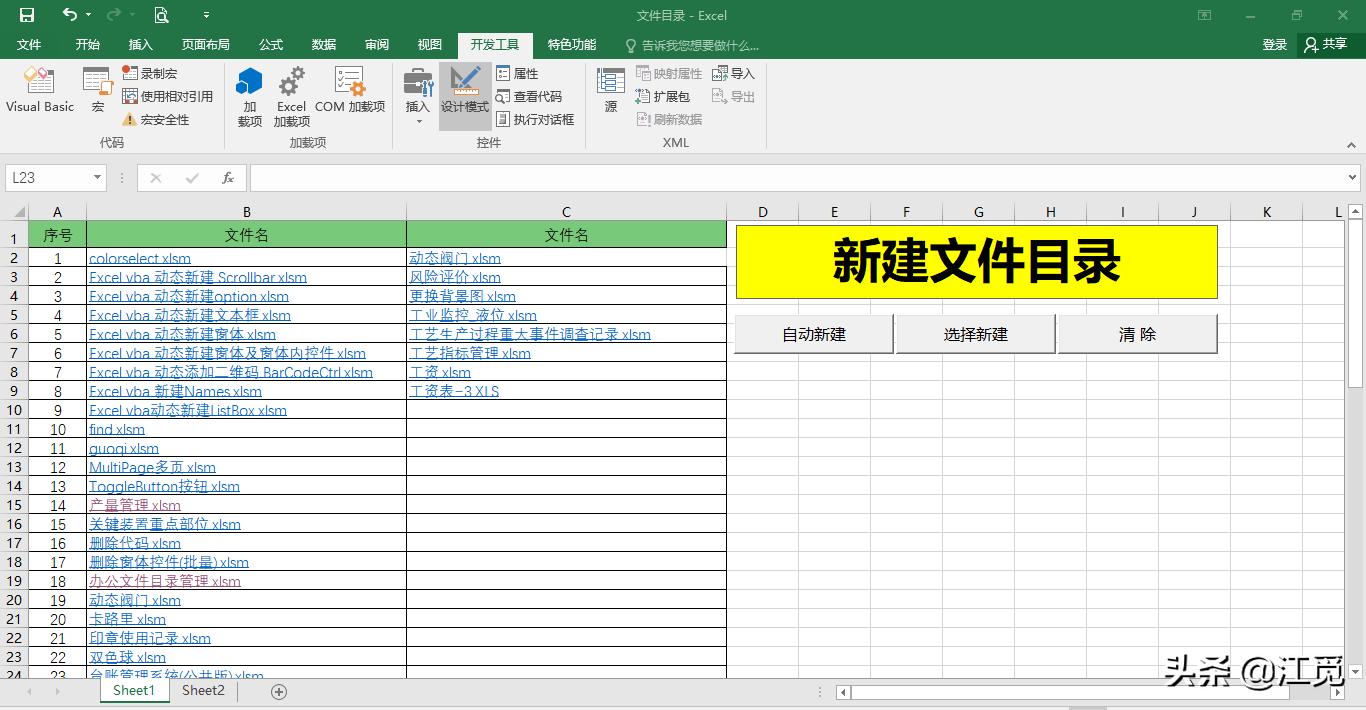Click the 自动新建 button

click(x=813, y=334)
